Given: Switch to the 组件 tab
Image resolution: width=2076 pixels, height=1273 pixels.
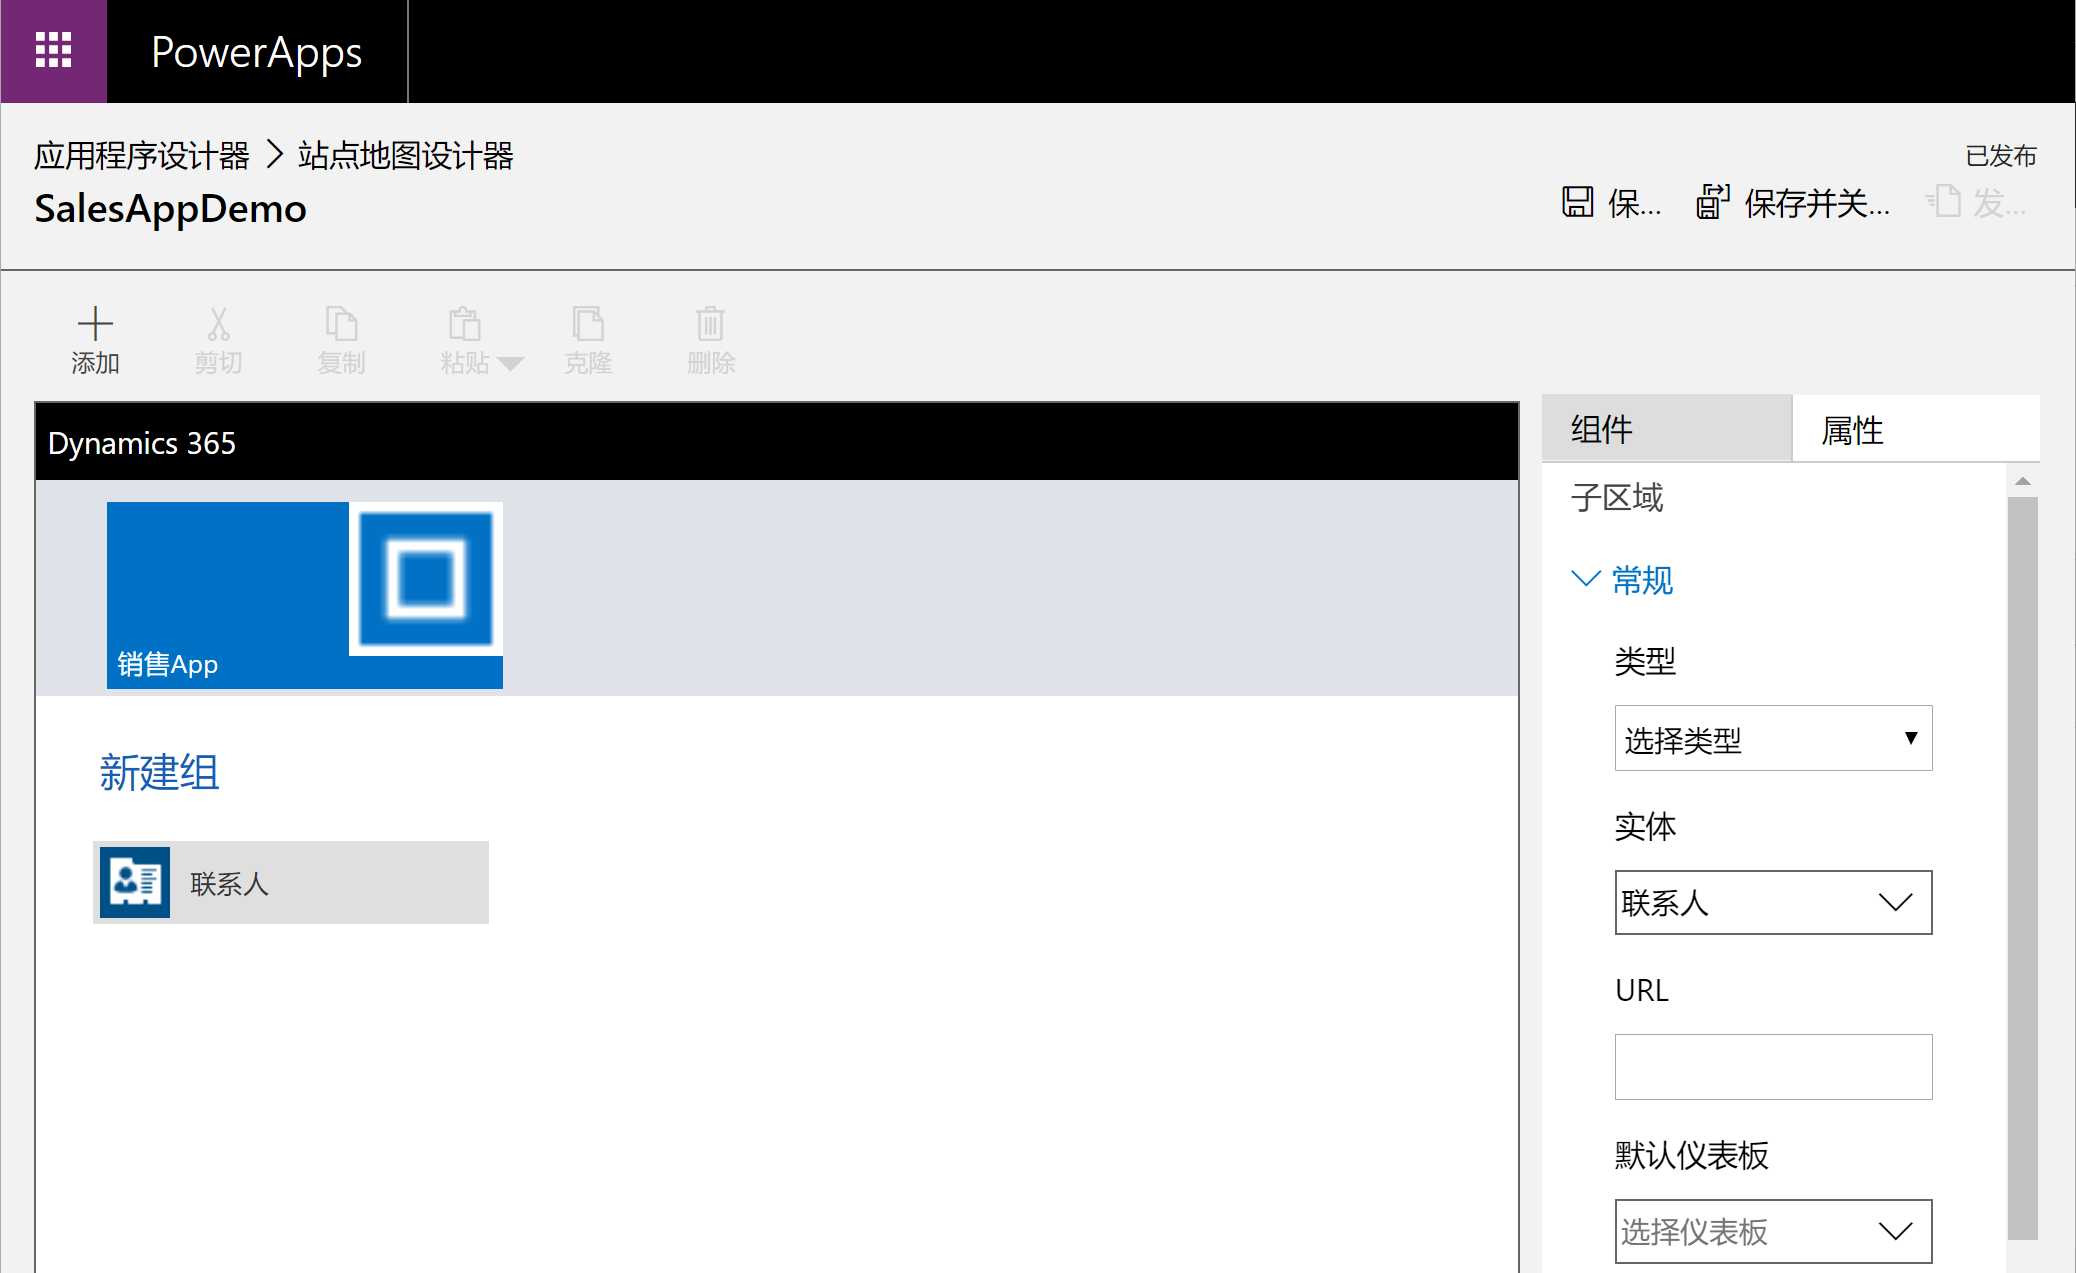Looking at the screenshot, I should (x=1666, y=429).
